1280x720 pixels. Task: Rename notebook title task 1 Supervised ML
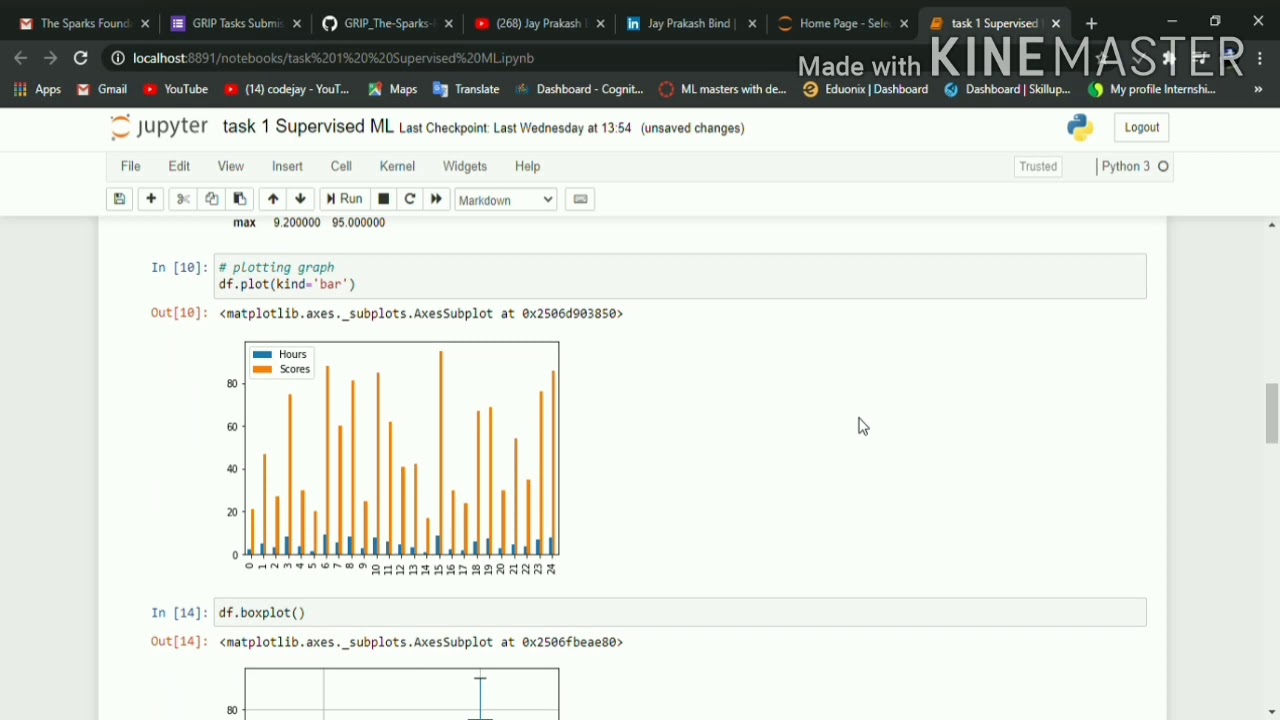pos(308,127)
